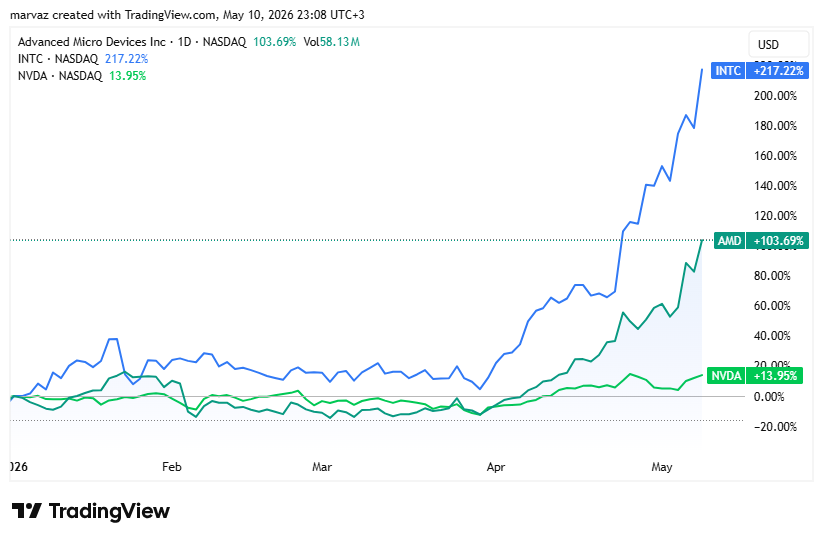The height and width of the screenshot is (541, 823).
Task: Click the 180.00% price axis label
Action: pyautogui.click(x=775, y=125)
